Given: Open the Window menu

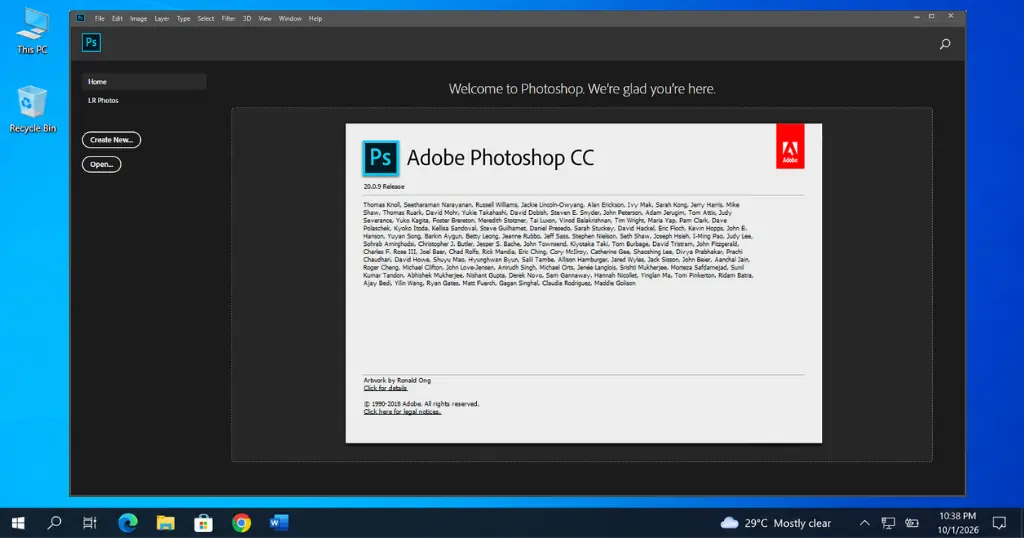Looking at the screenshot, I should tap(290, 18).
